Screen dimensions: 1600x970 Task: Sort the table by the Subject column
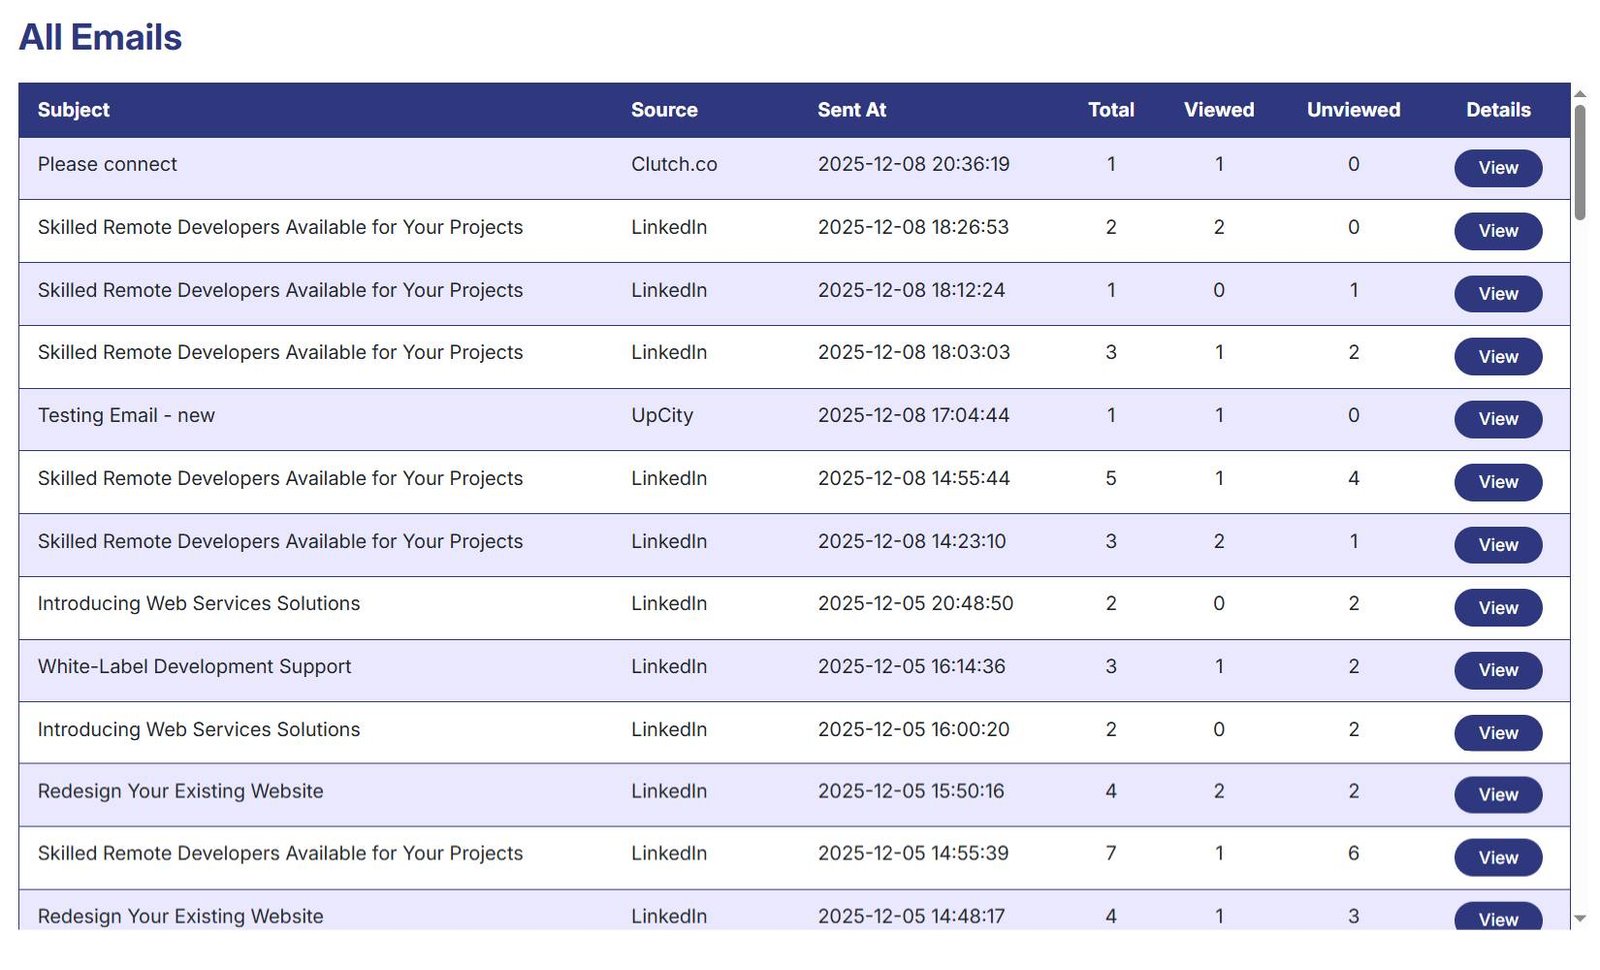tap(73, 110)
